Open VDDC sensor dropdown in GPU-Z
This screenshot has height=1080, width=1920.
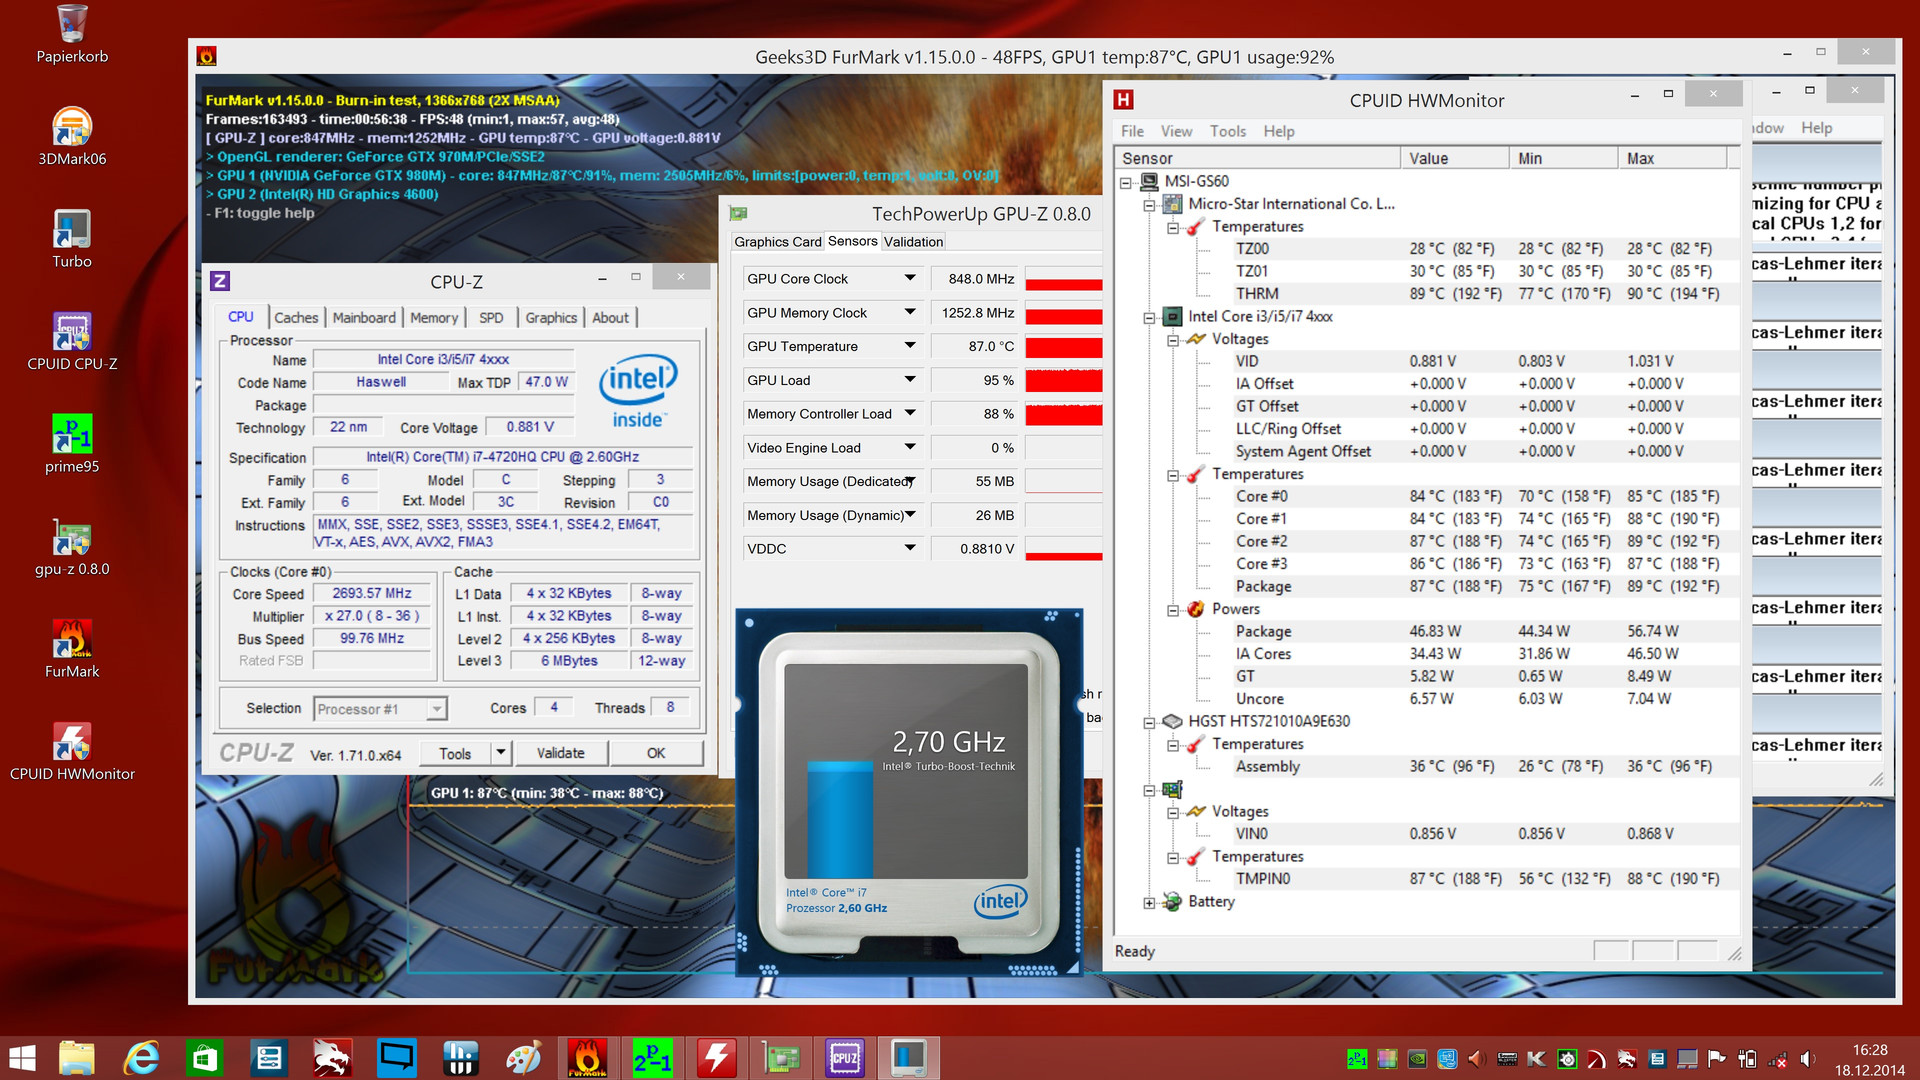[x=910, y=548]
